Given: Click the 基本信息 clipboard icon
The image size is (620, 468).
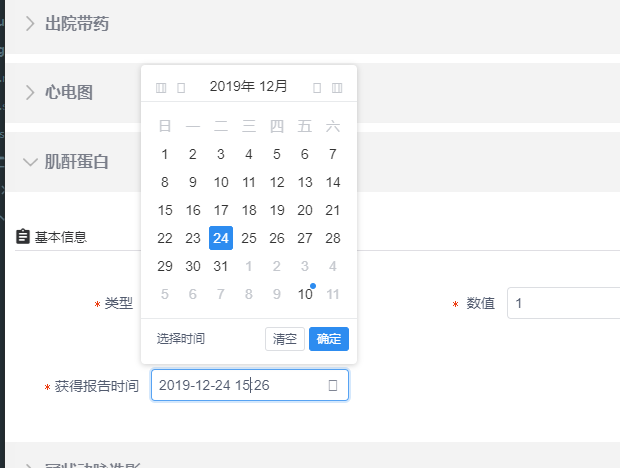Looking at the screenshot, I should tap(23, 236).
